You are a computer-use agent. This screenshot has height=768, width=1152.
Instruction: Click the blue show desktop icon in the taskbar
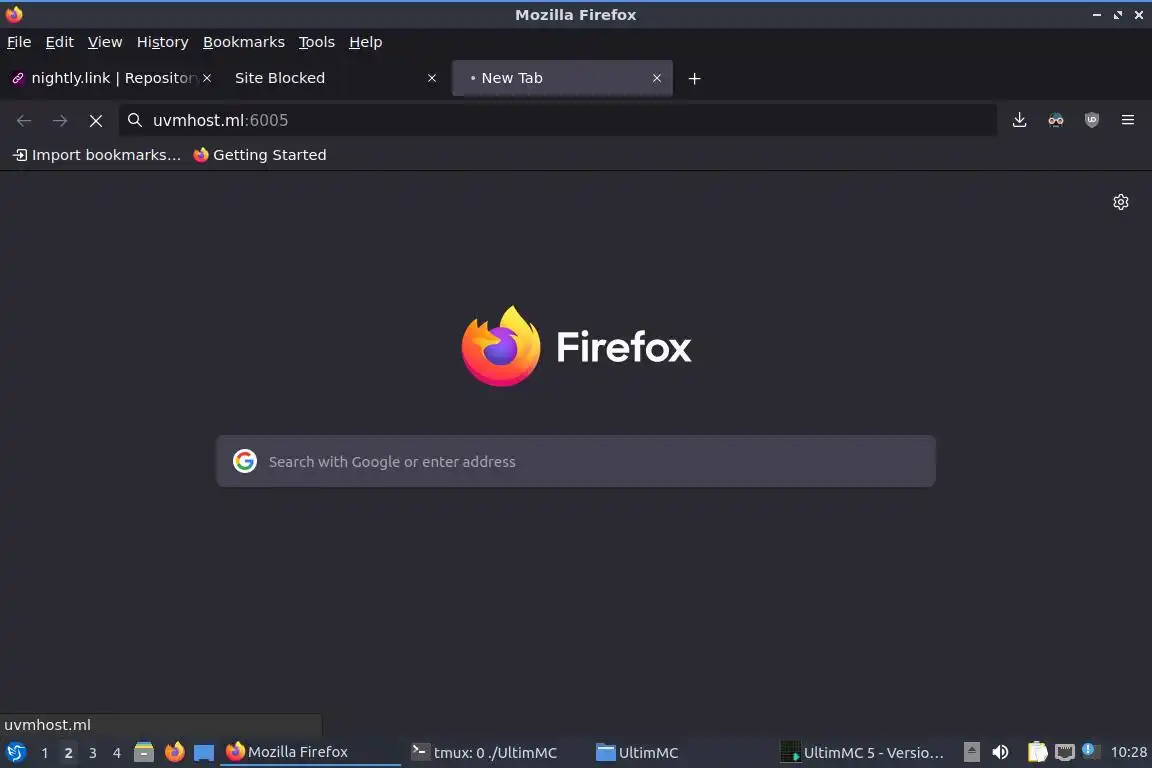point(204,753)
